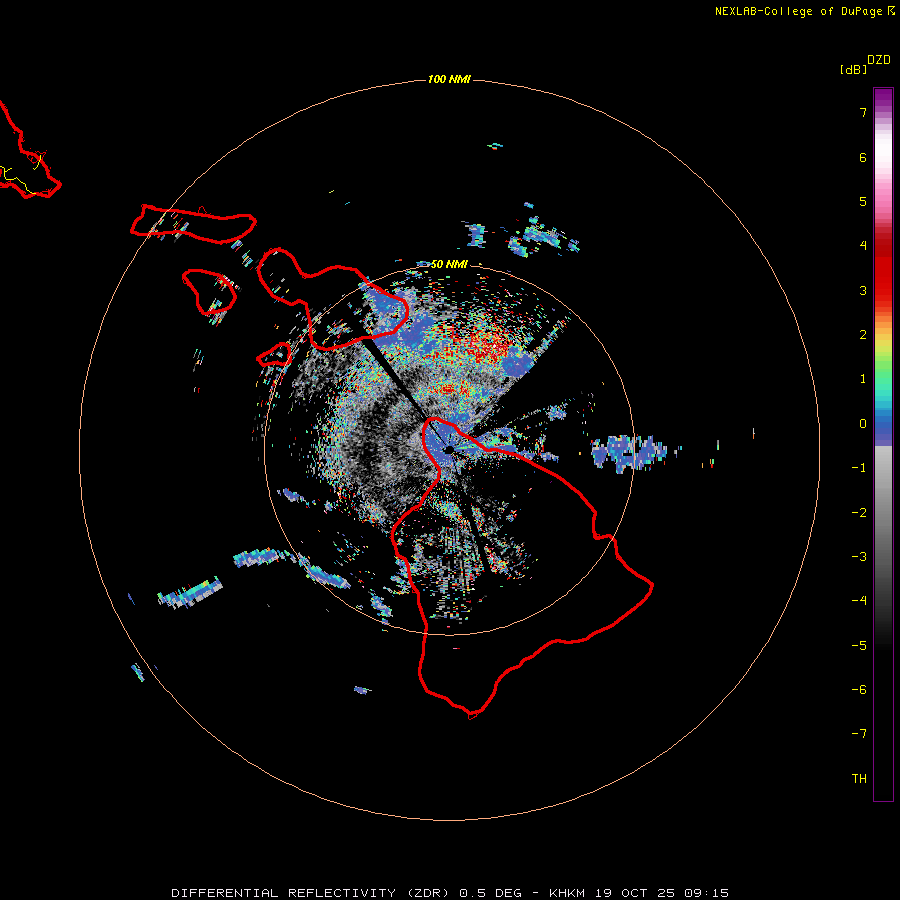Image resolution: width=900 pixels, height=900 pixels.
Task: Click the DZD legend title
Action: (x=879, y=60)
